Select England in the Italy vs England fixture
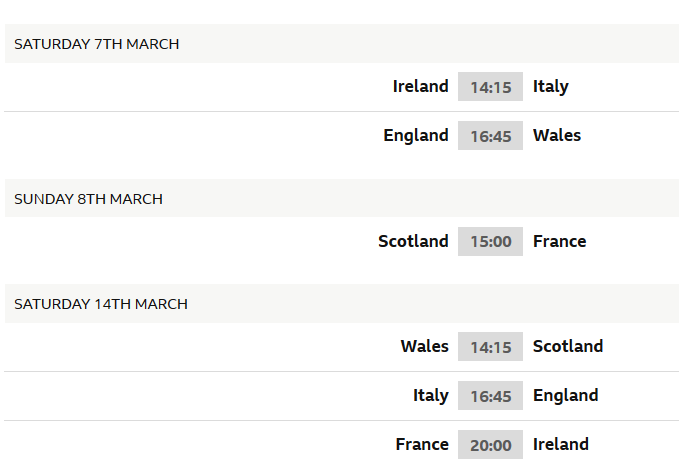 [566, 396]
